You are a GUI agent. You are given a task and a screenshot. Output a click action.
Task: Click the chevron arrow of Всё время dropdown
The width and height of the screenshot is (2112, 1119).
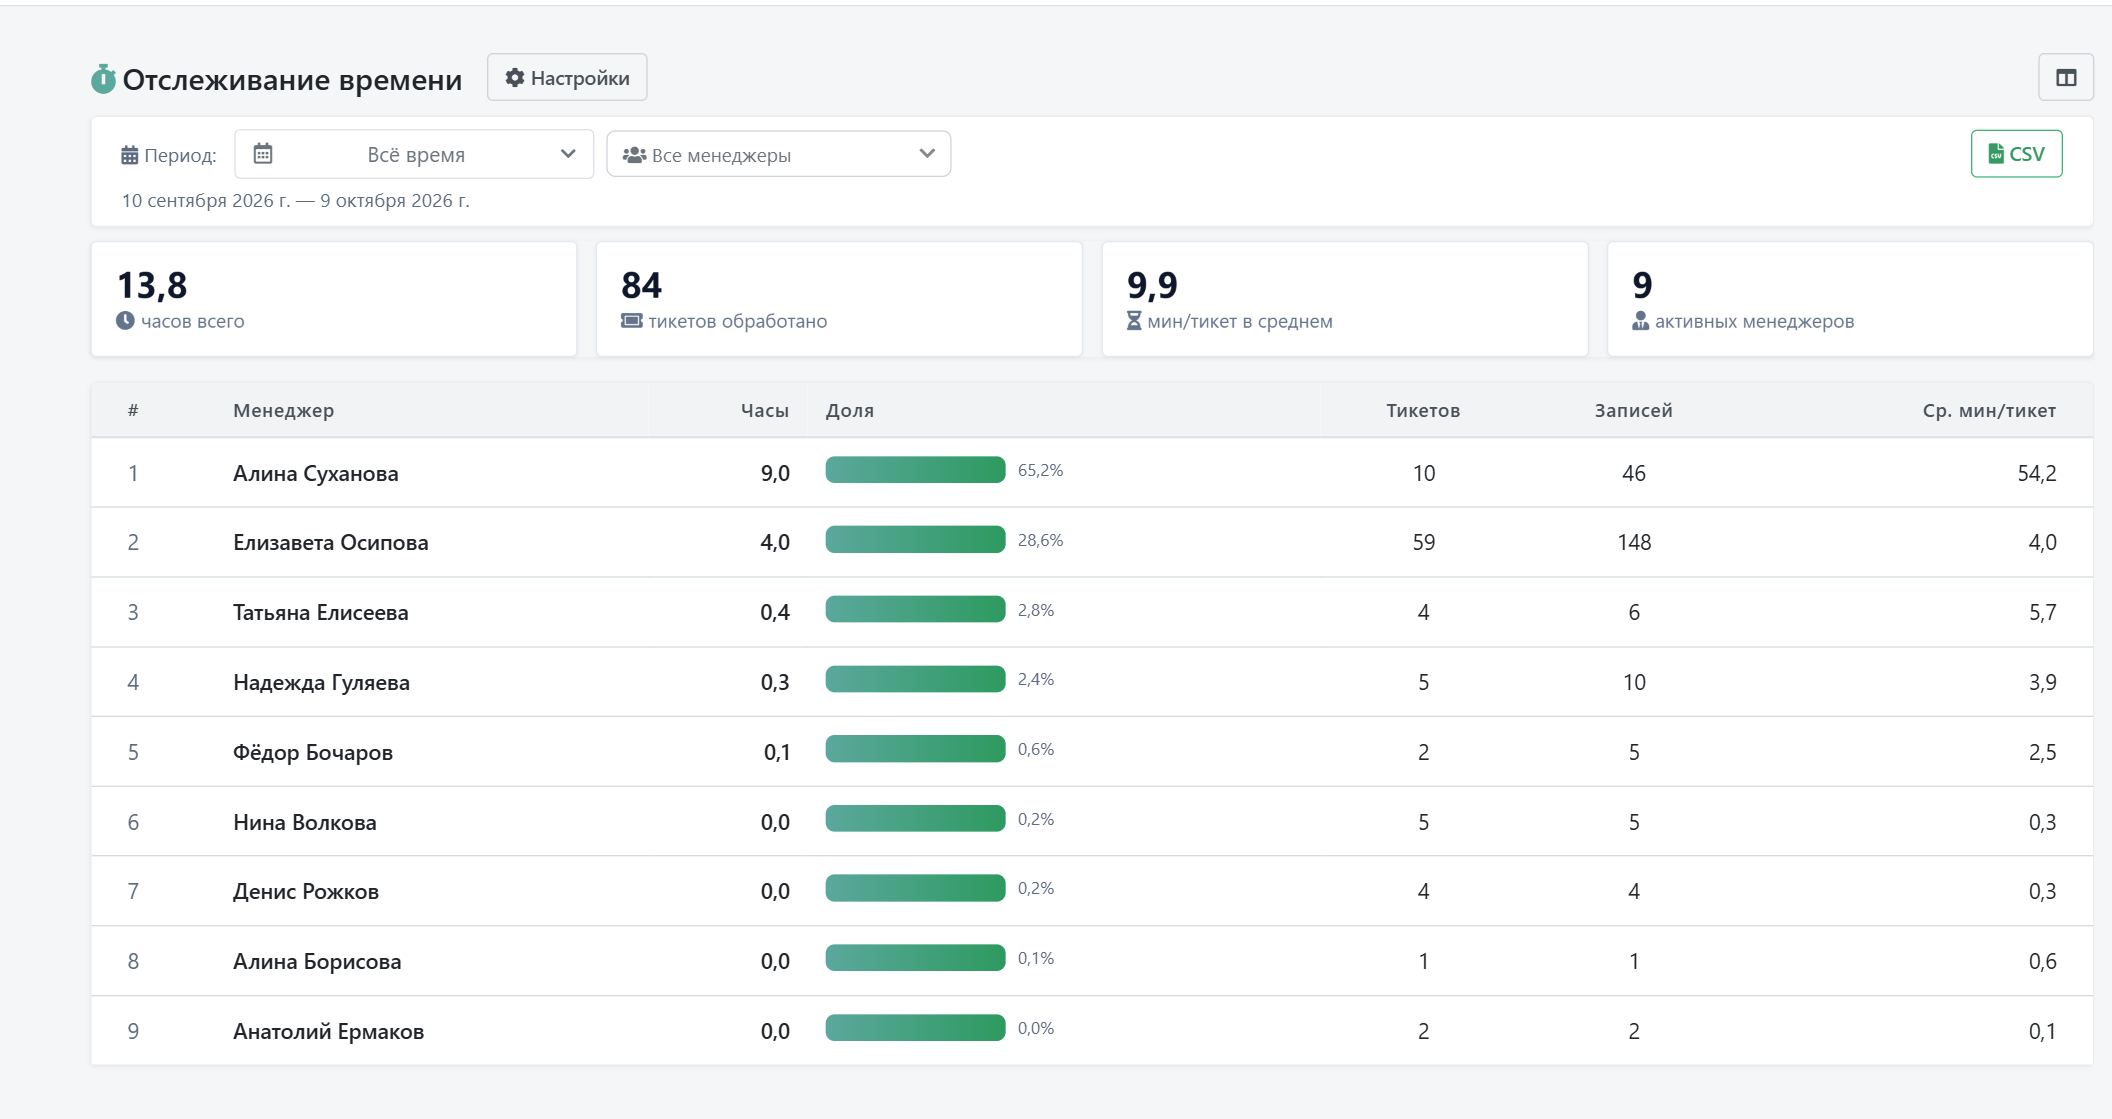[x=568, y=154]
